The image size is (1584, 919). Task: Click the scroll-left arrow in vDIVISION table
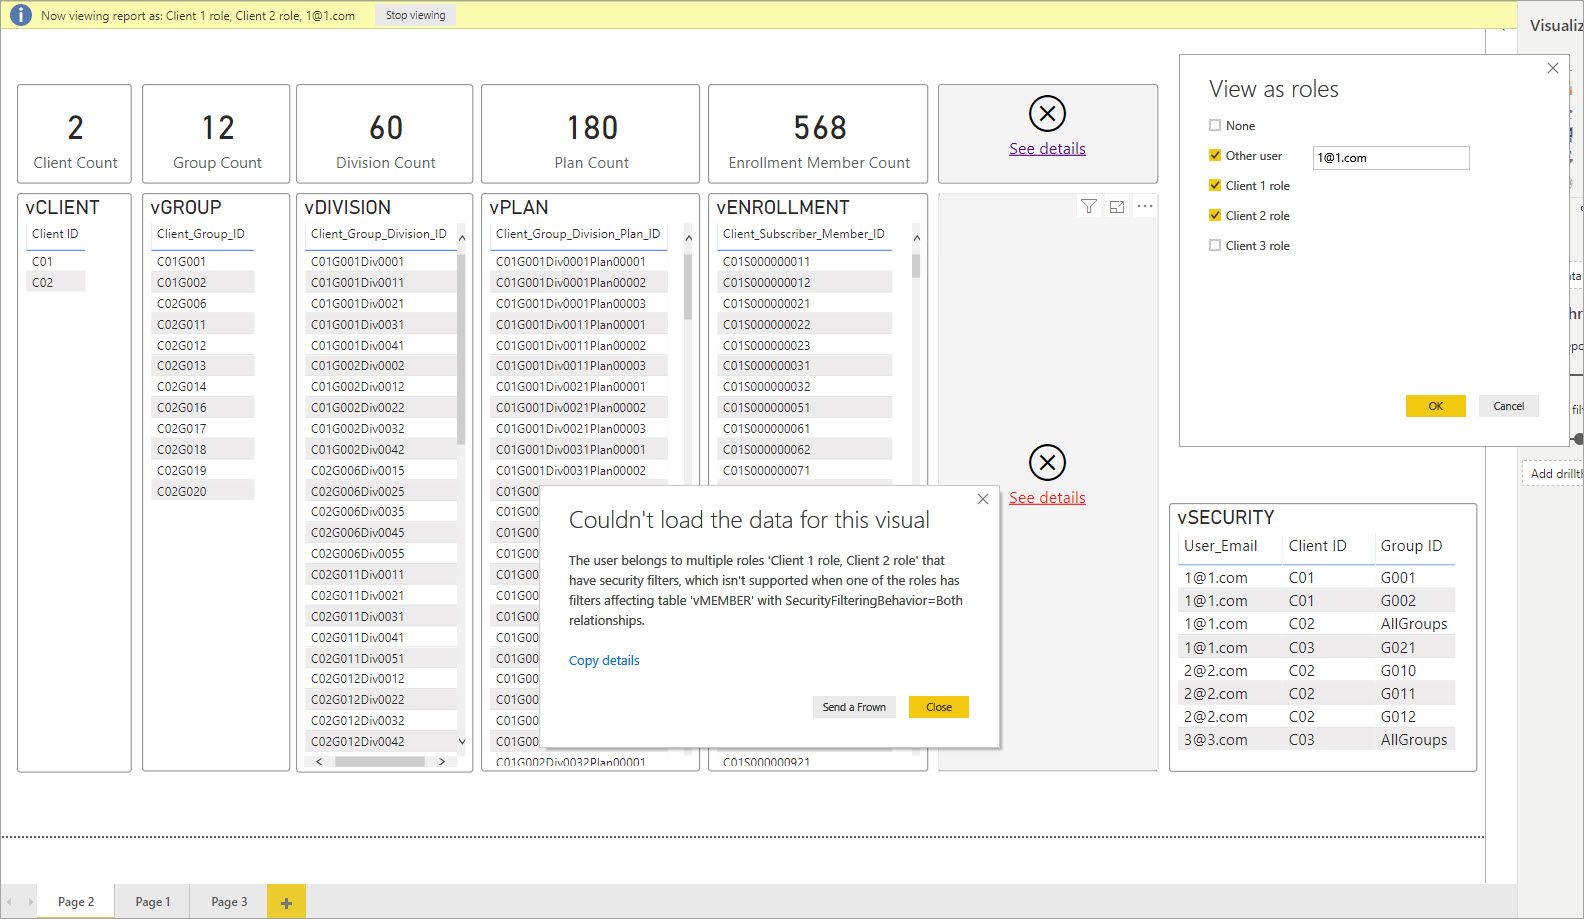(x=319, y=762)
